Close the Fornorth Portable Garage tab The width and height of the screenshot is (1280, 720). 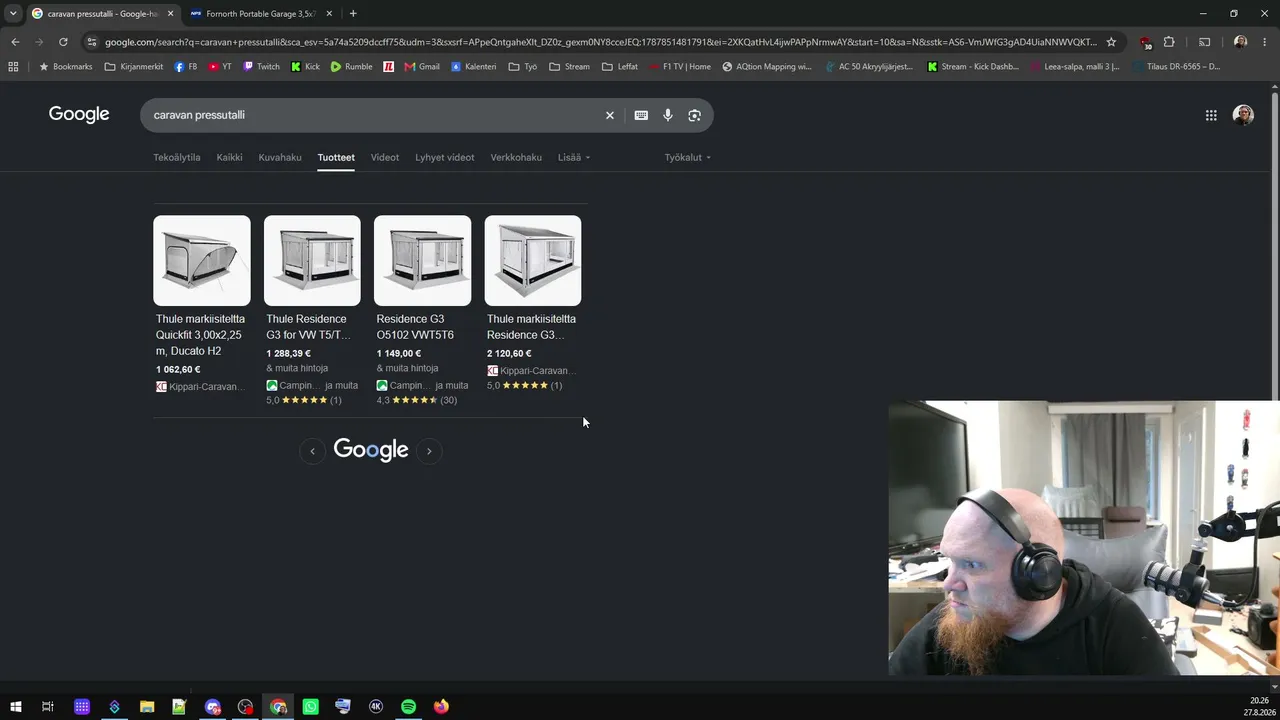pyautogui.click(x=329, y=14)
